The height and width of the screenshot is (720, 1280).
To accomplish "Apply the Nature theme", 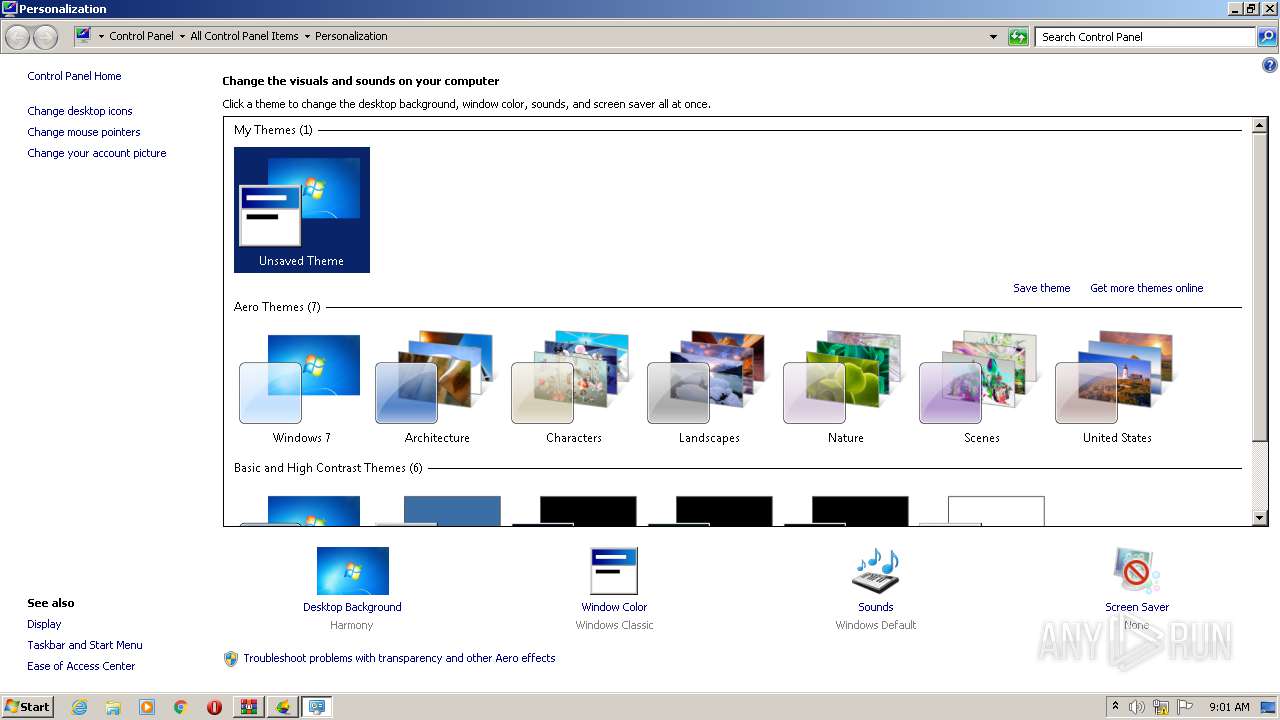I will (845, 388).
